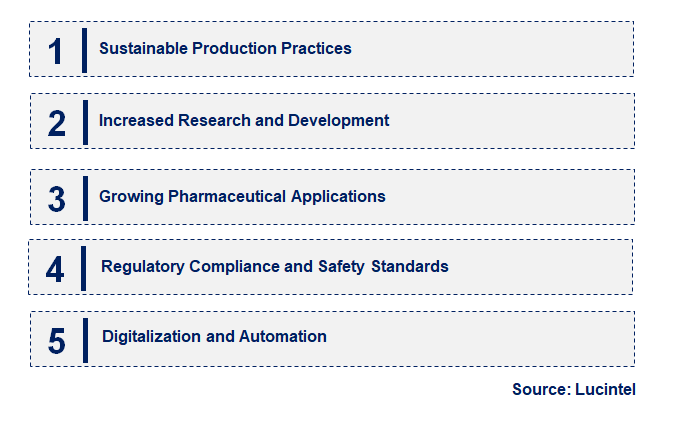Select Digitalization and Automation text

click(214, 337)
